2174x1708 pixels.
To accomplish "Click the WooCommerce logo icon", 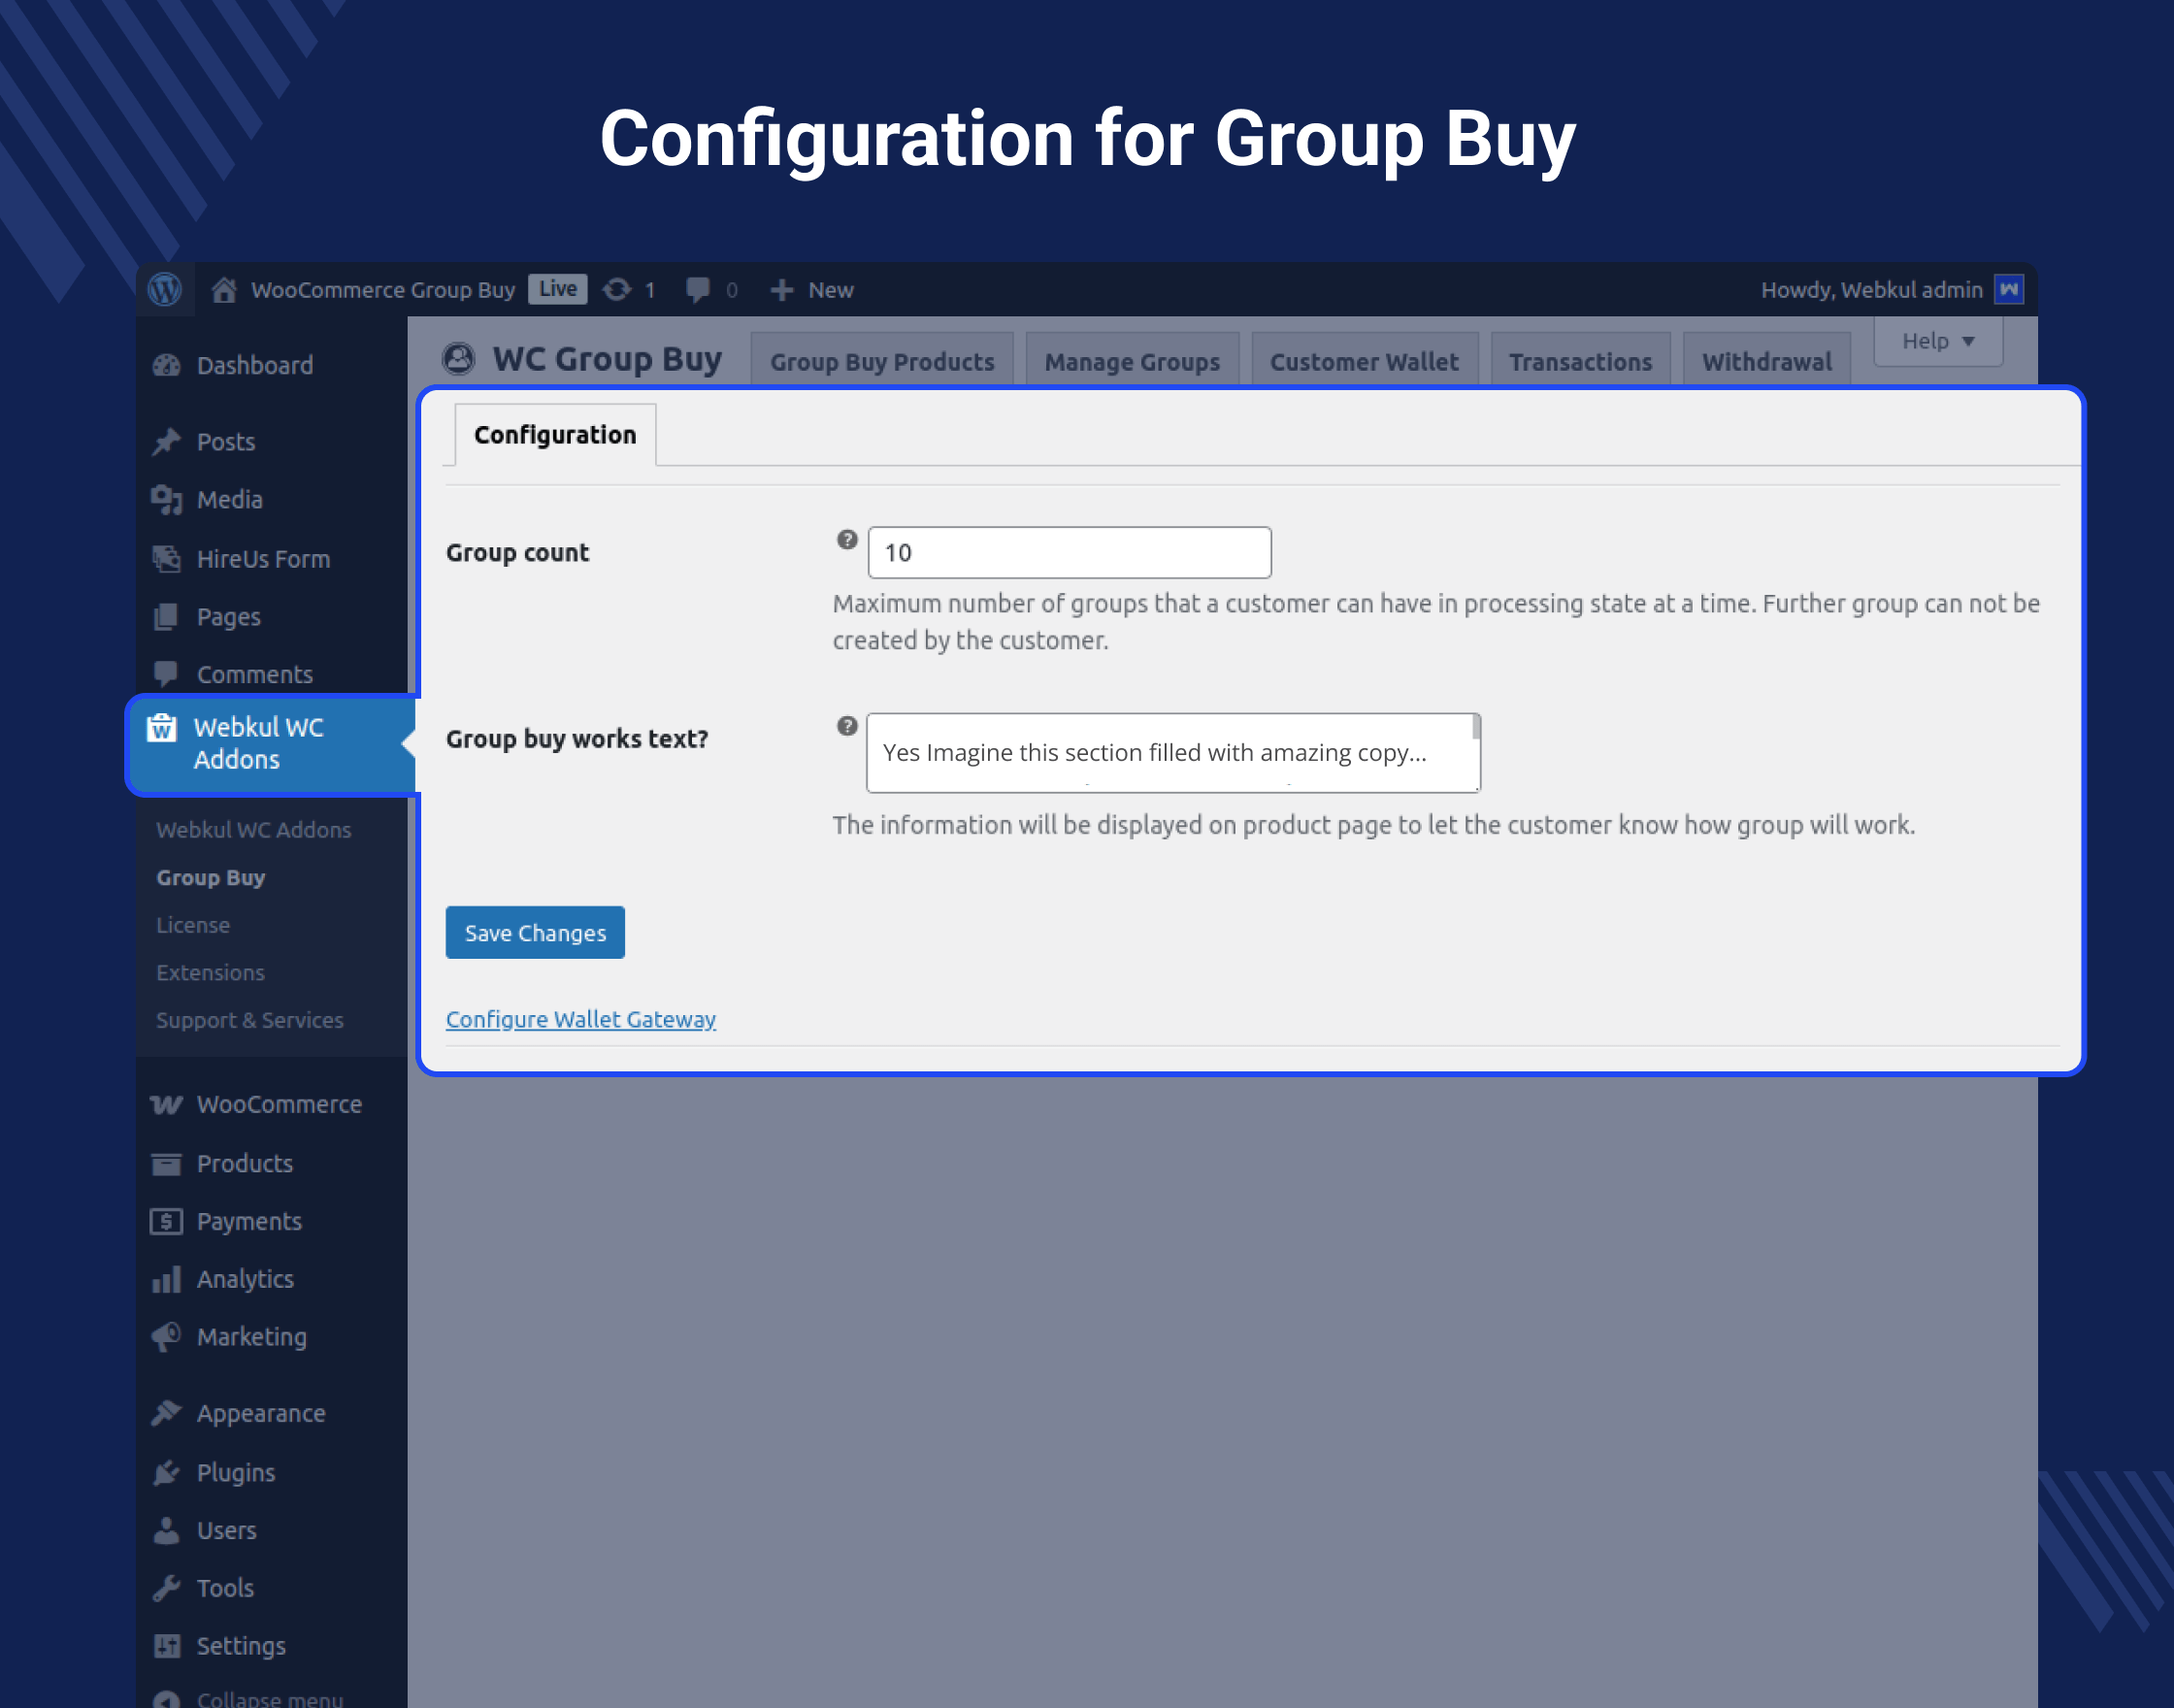I will [x=167, y=1104].
